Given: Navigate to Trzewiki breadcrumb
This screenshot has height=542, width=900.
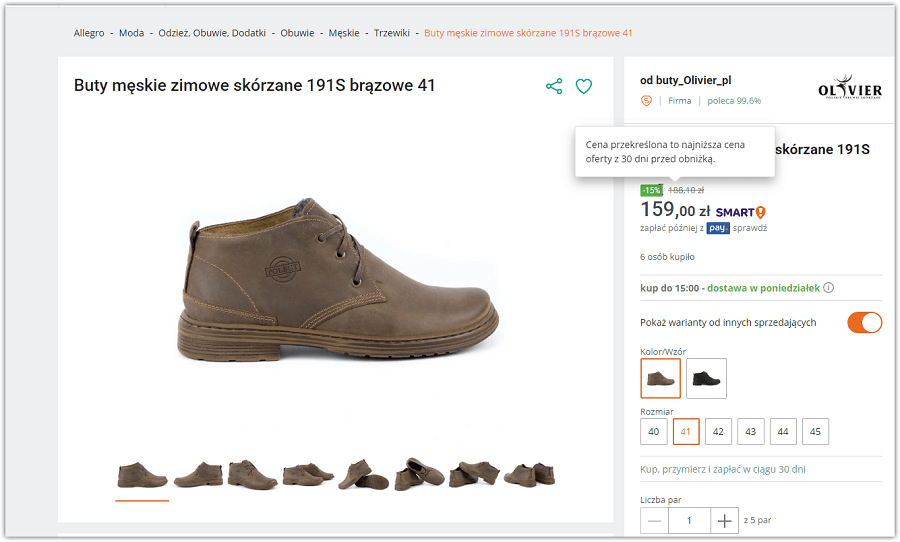Looking at the screenshot, I should click(x=392, y=33).
